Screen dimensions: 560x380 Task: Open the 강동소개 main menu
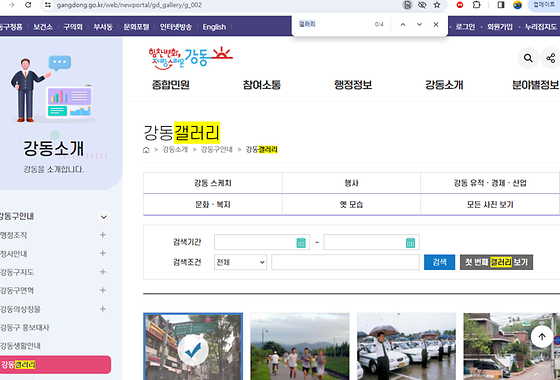444,85
